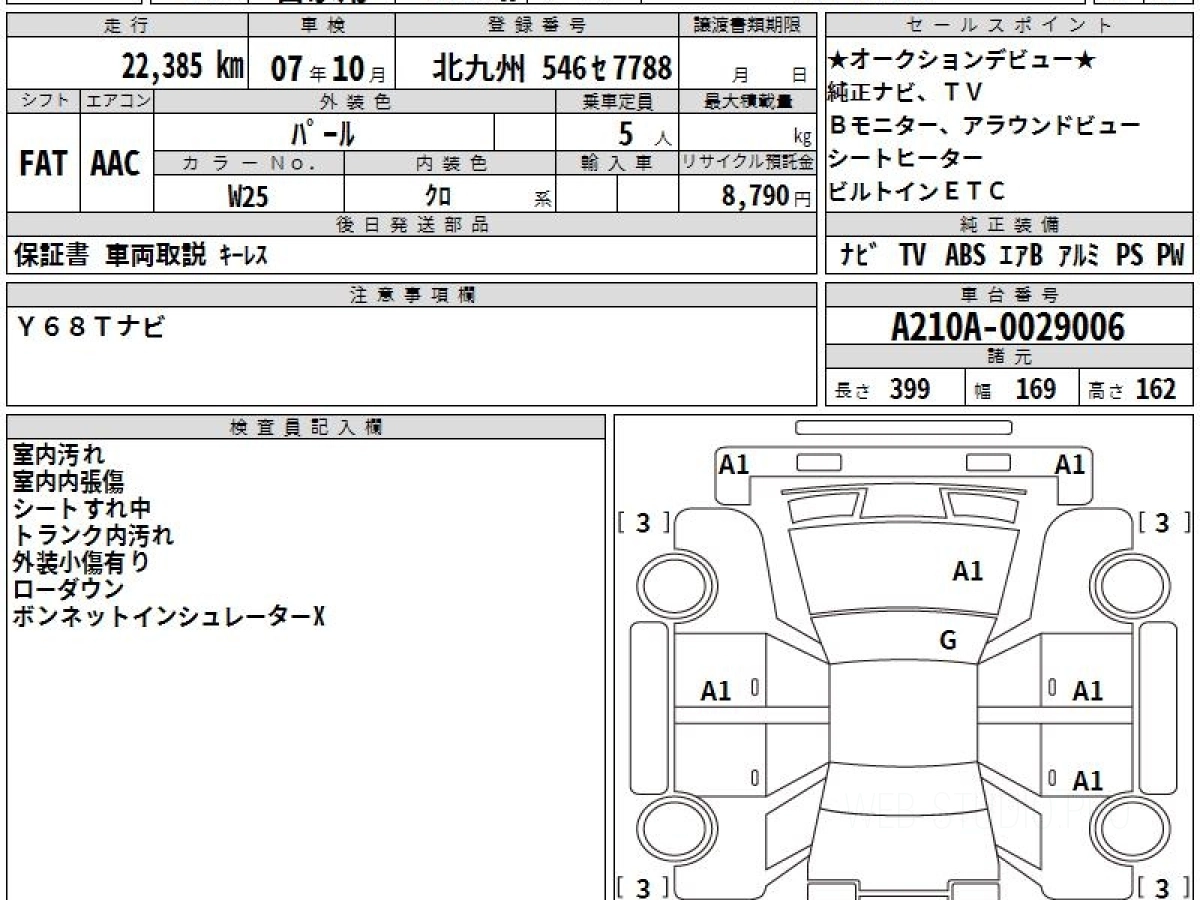Viewport: 1200px width, 900px height.
Task: Select the length value 399
Action: click(x=910, y=389)
